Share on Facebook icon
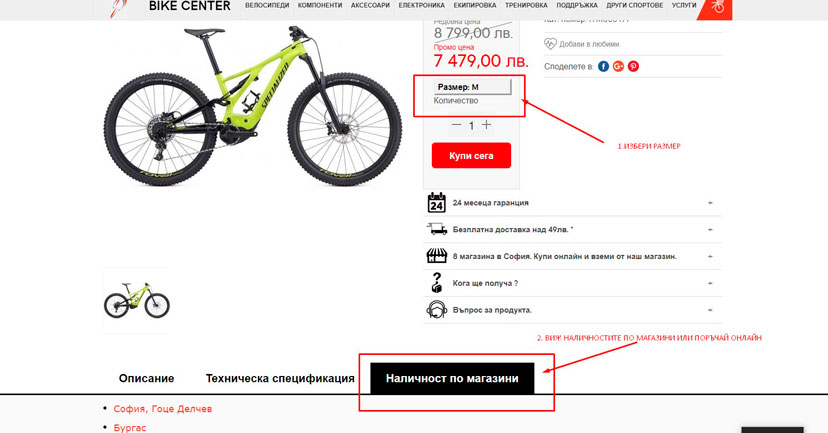This screenshot has width=828, height=433. pos(603,67)
